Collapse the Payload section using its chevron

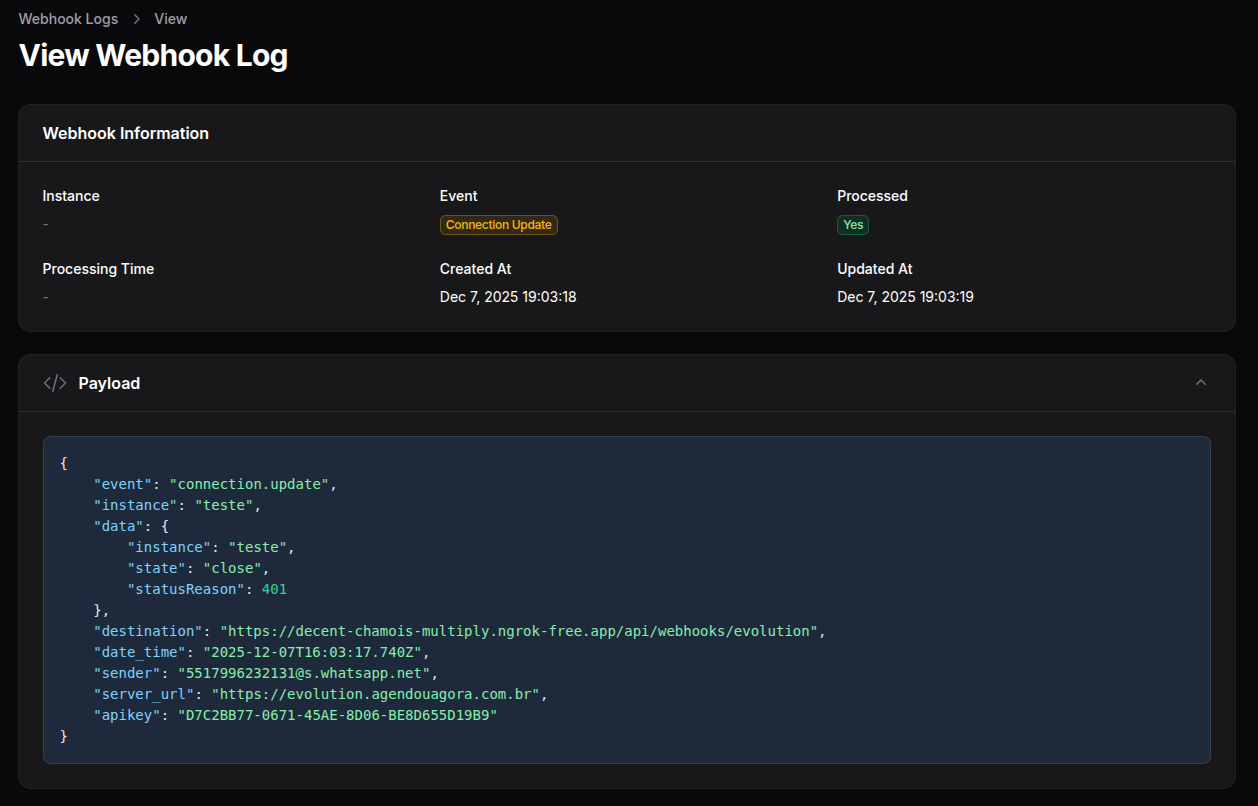[x=1201, y=382]
